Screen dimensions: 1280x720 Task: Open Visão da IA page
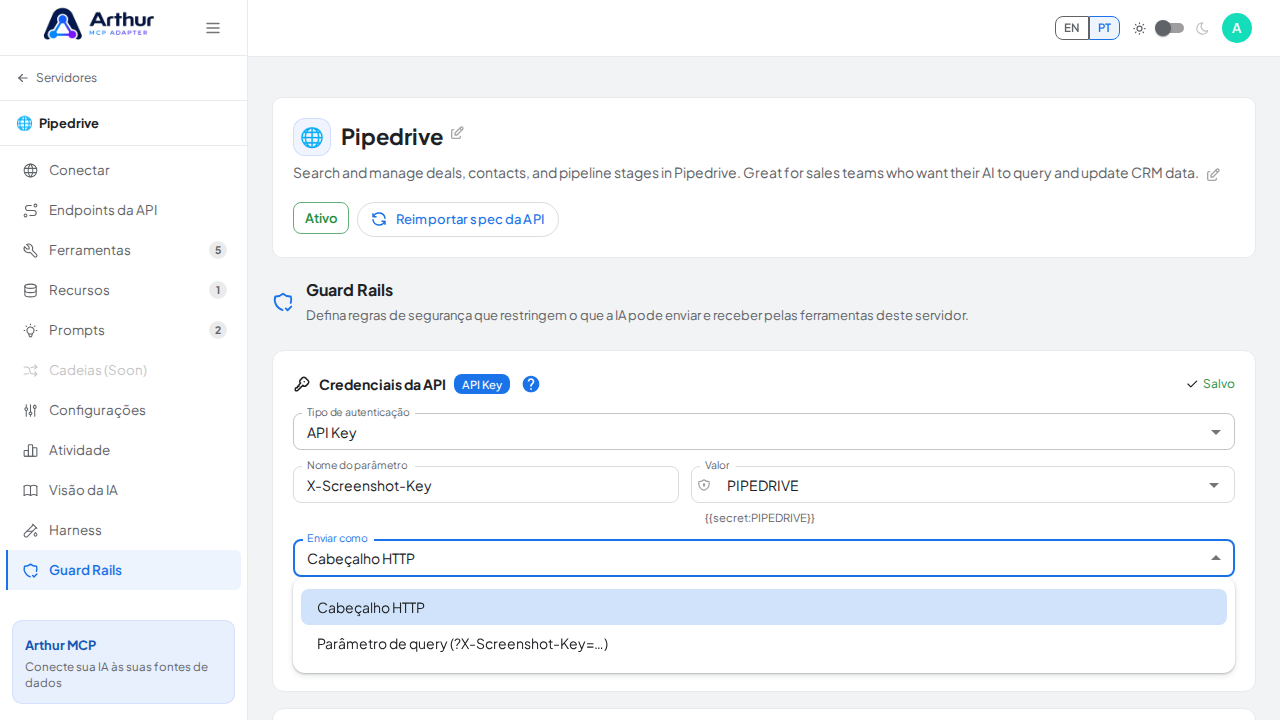(x=124, y=490)
